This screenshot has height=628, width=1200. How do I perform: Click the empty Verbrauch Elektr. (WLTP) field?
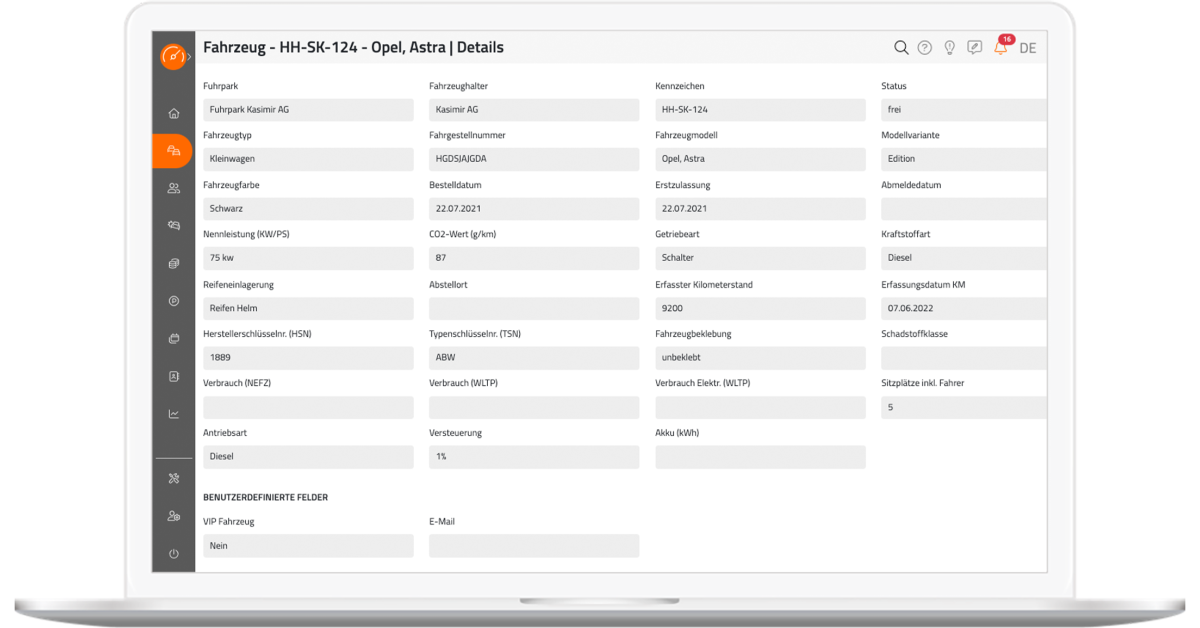(x=760, y=407)
